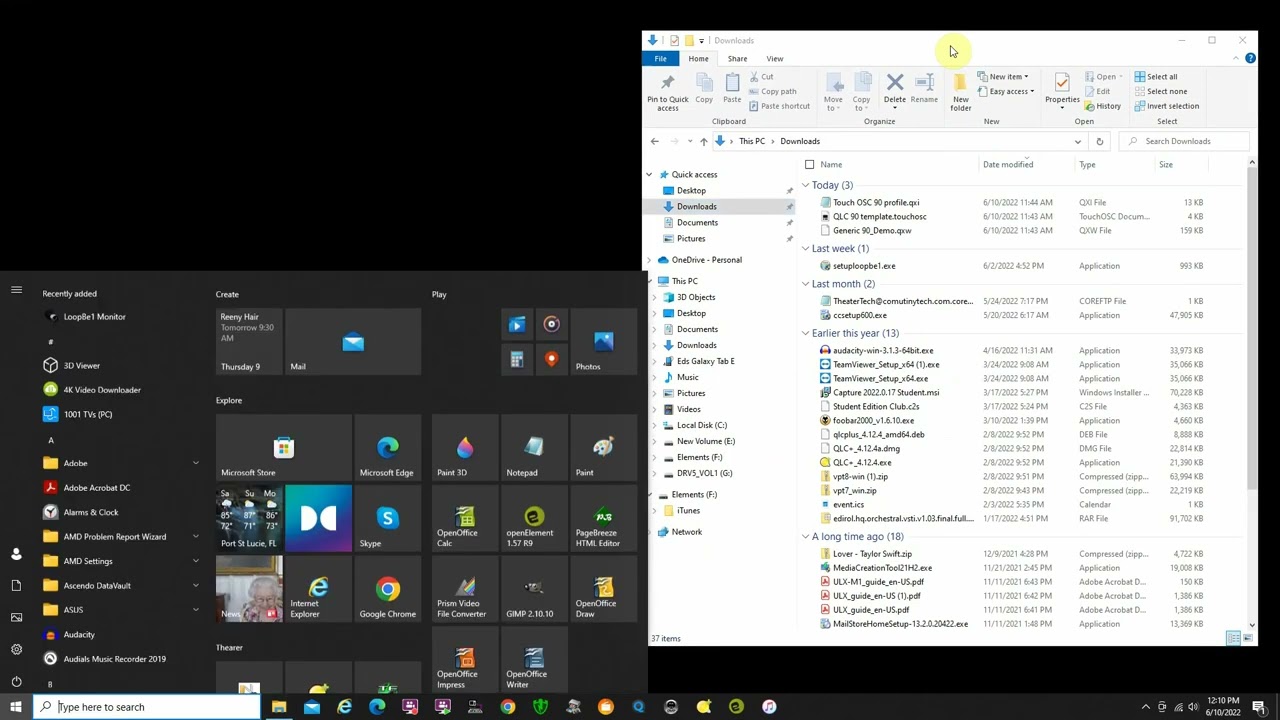Launch the Calculator tile
Viewport: 1280px width, 720px height.
click(517, 359)
